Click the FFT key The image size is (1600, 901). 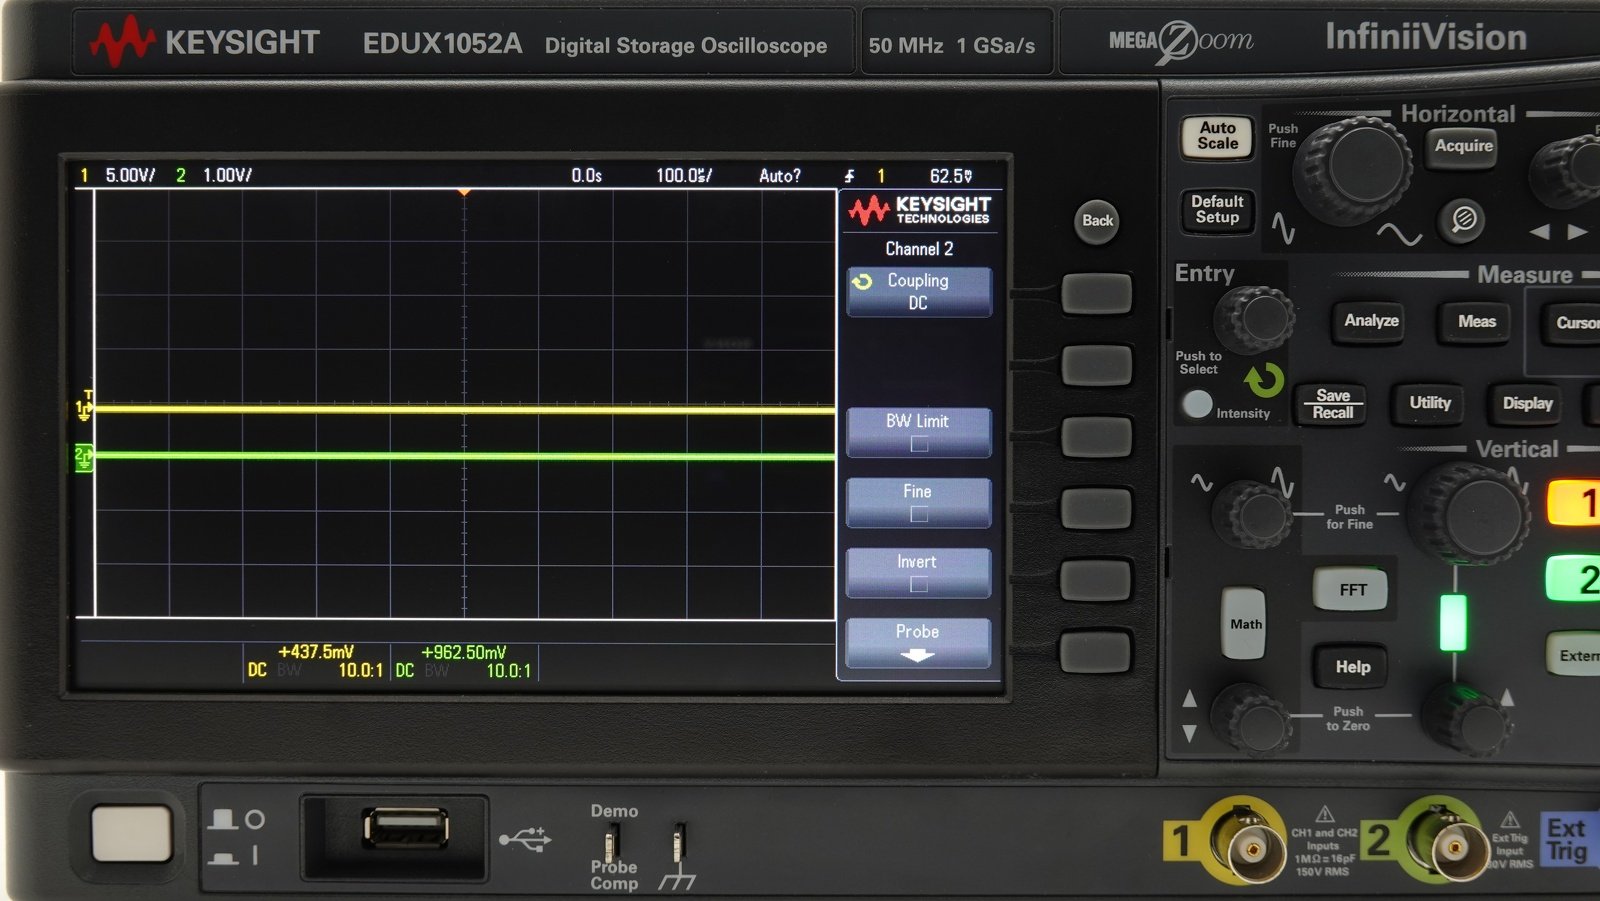(1352, 590)
